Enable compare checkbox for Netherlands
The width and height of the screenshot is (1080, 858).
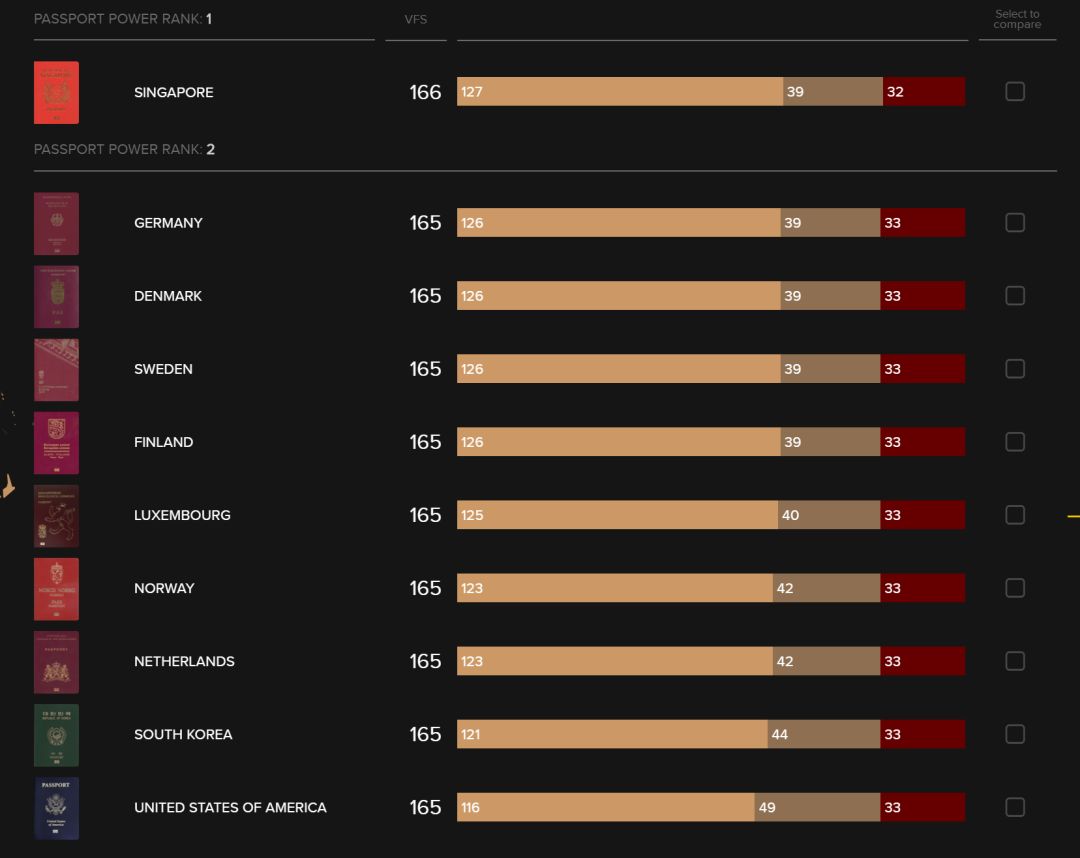coord(1015,661)
